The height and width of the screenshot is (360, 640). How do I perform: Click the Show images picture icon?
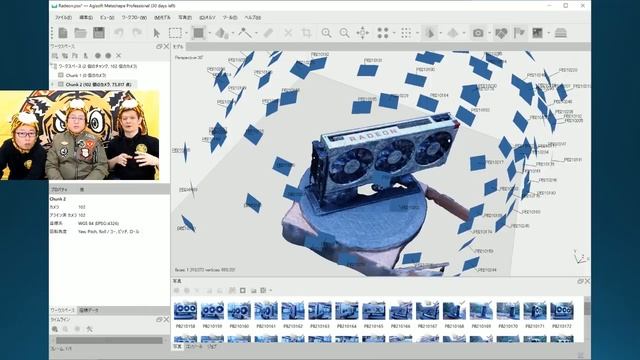click(x=537, y=33)
